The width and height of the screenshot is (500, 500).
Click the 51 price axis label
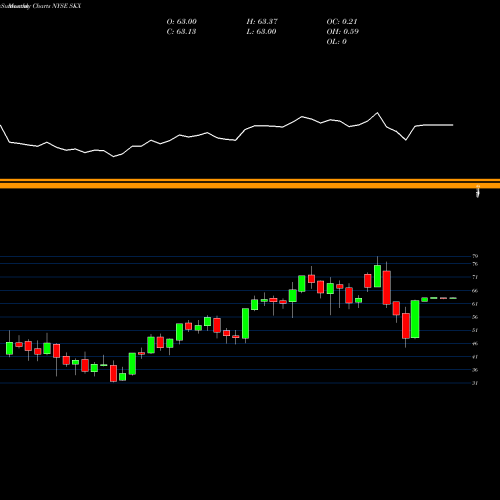tap(475, 330)
